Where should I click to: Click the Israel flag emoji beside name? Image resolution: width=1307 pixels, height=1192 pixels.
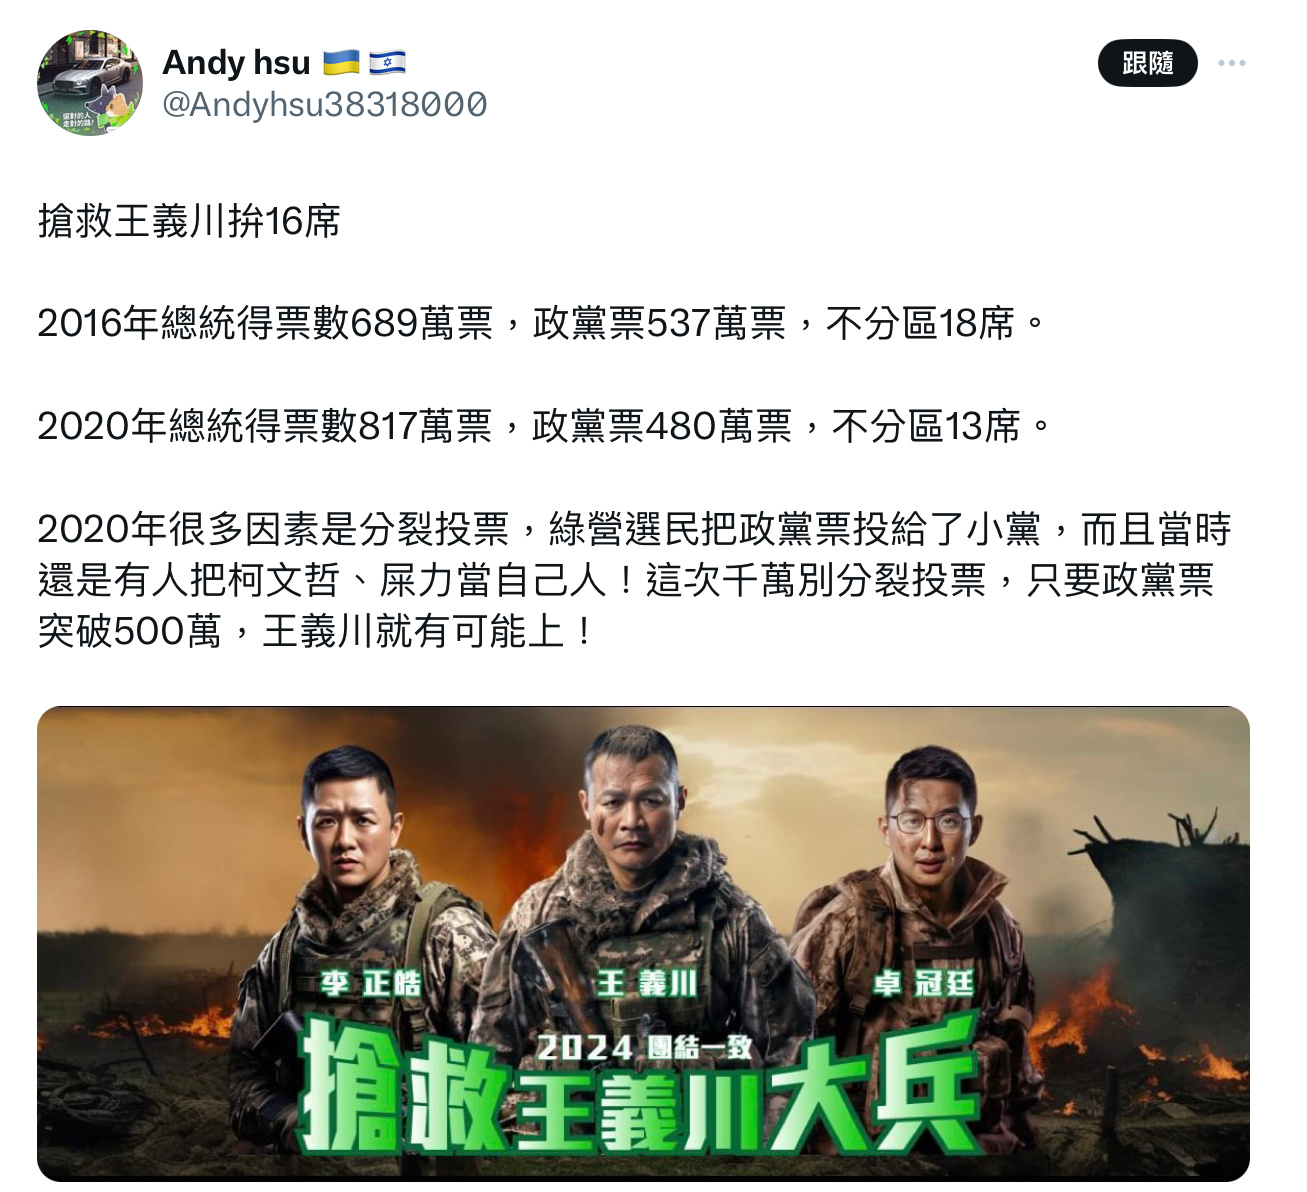pos(387,63)
